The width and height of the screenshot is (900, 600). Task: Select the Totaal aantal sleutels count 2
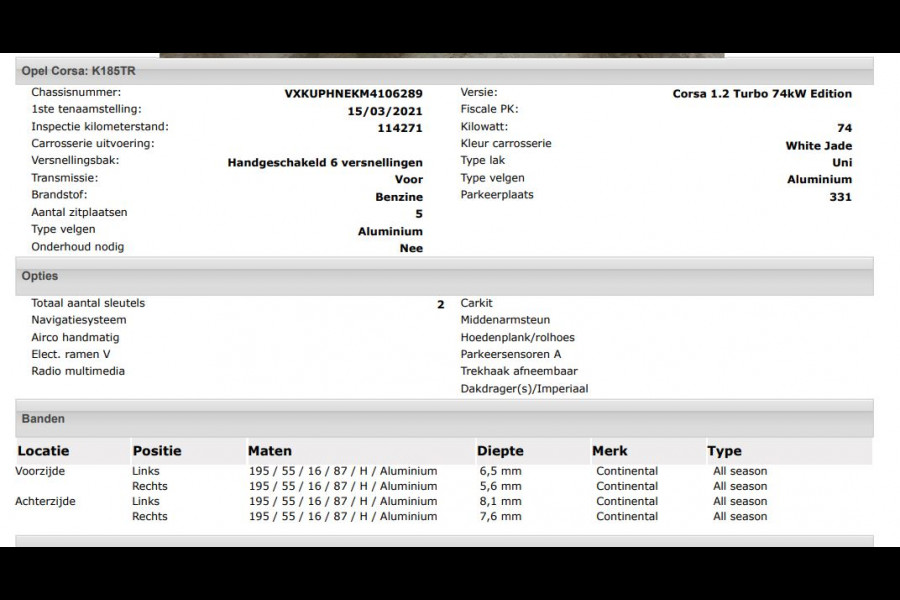(440, 302)
